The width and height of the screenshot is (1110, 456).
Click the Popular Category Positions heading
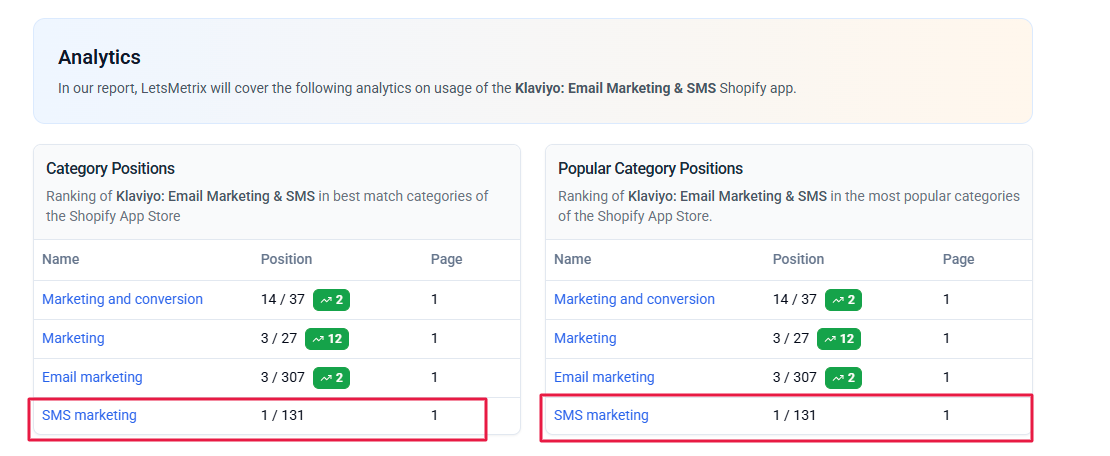point(650,168)
